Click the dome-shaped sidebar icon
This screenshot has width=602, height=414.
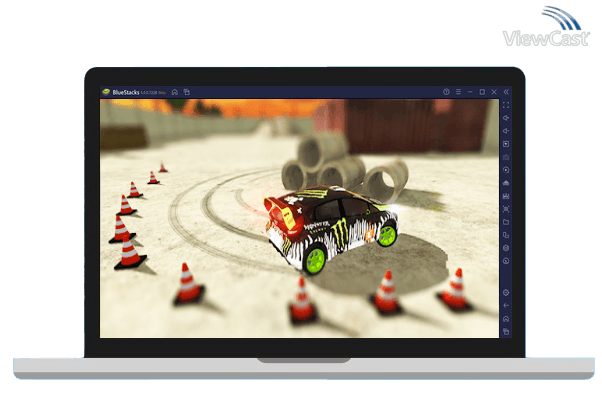[506, 183]
